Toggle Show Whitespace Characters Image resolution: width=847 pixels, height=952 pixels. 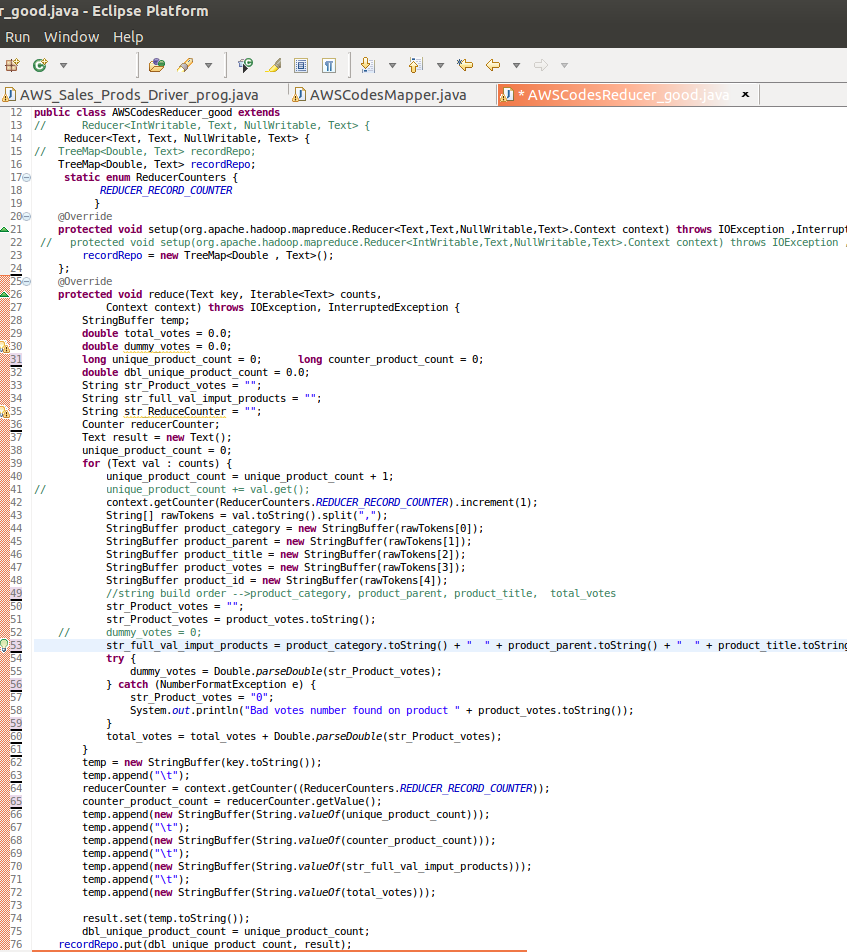tap(328, 64)
